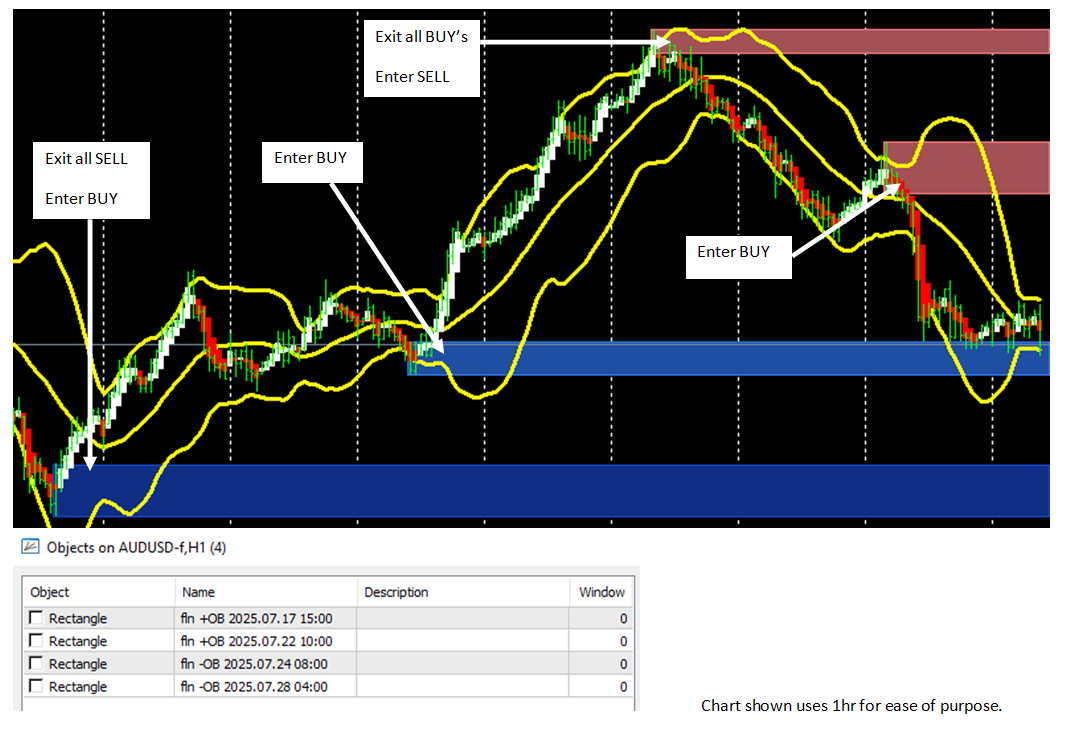Screen dimensions: 1066x729
Task: Tick checkbox for fln -OB 2025.07.28 04:00
Action: [x=36, y=685]
